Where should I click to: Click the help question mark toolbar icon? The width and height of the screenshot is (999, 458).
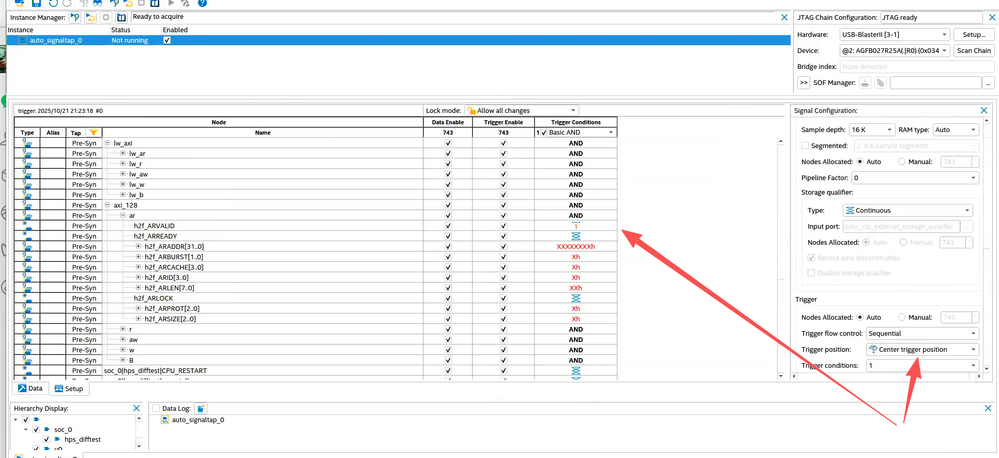point(202,3)
